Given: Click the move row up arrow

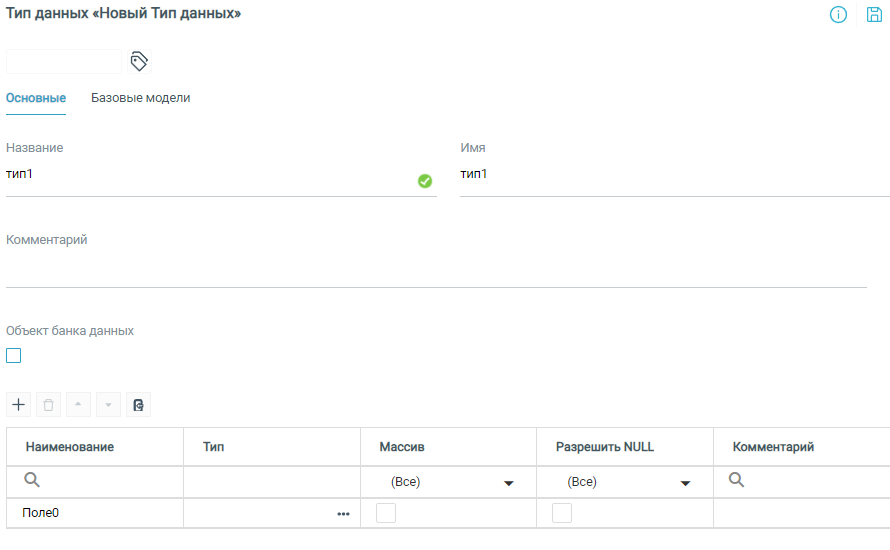Looking at the screenshot, I should [x=79, y=405].
